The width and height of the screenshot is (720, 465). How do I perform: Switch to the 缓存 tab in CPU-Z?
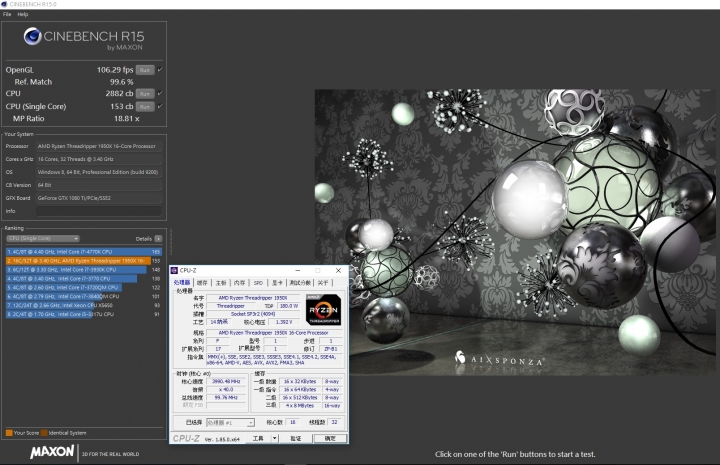[x=202, y=283]
